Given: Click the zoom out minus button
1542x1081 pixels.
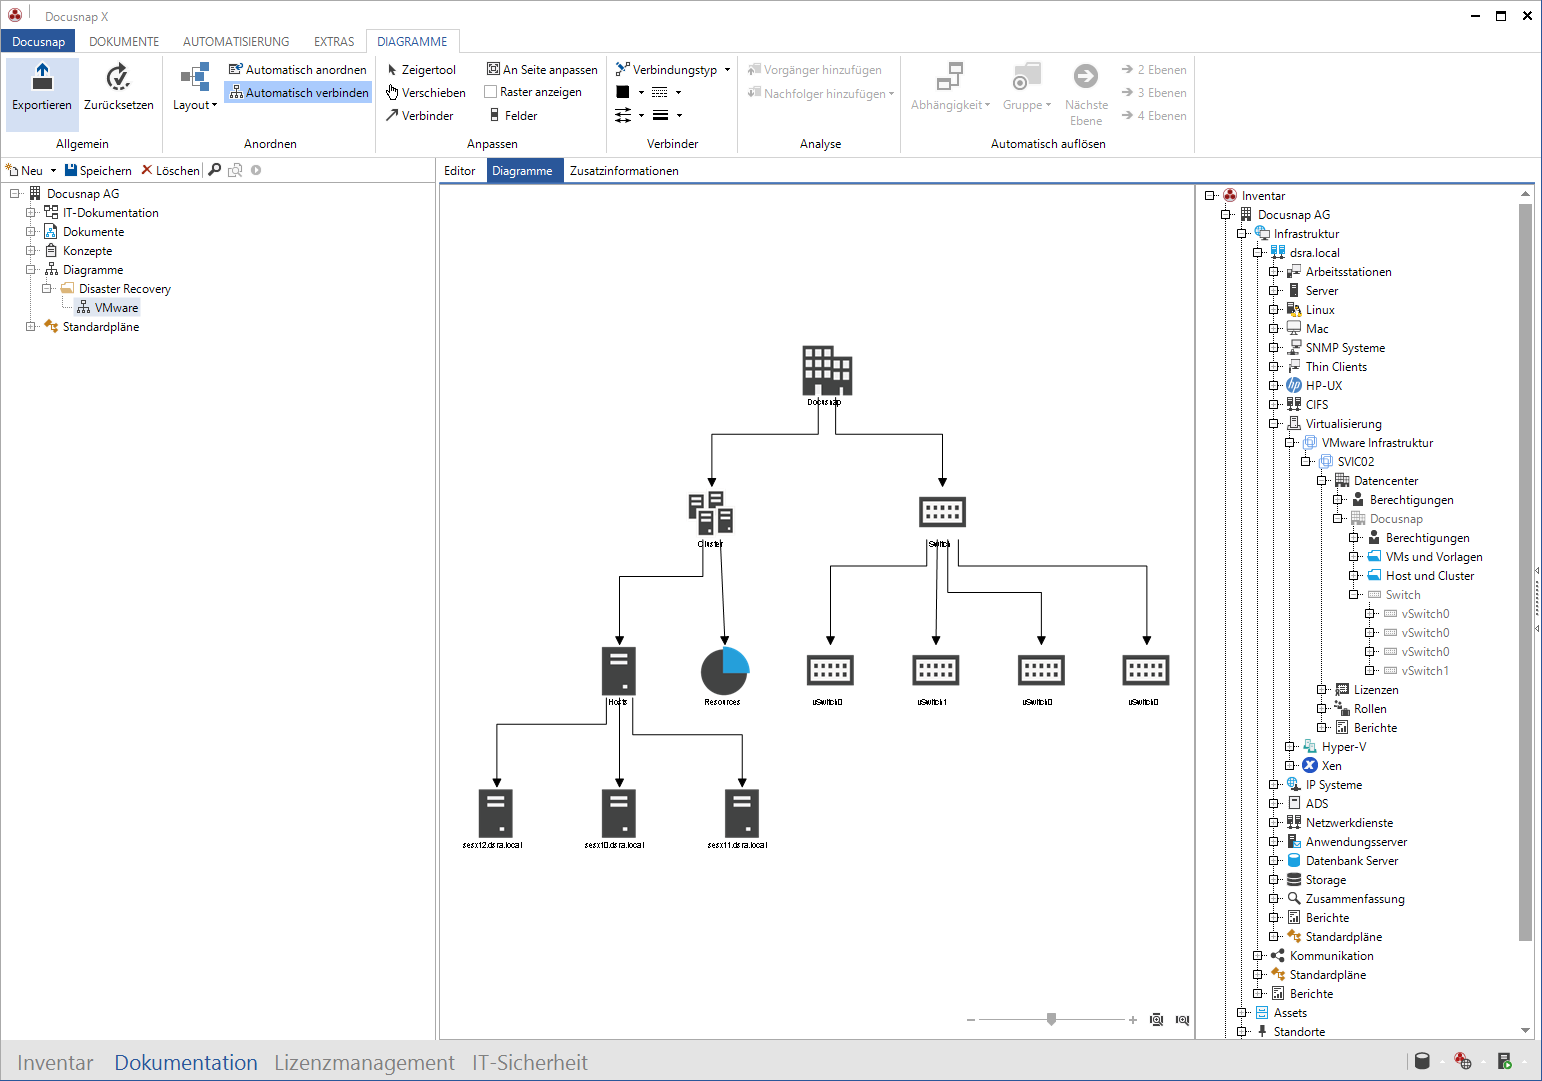Looking at the screenshot, I should (971, 1020).
